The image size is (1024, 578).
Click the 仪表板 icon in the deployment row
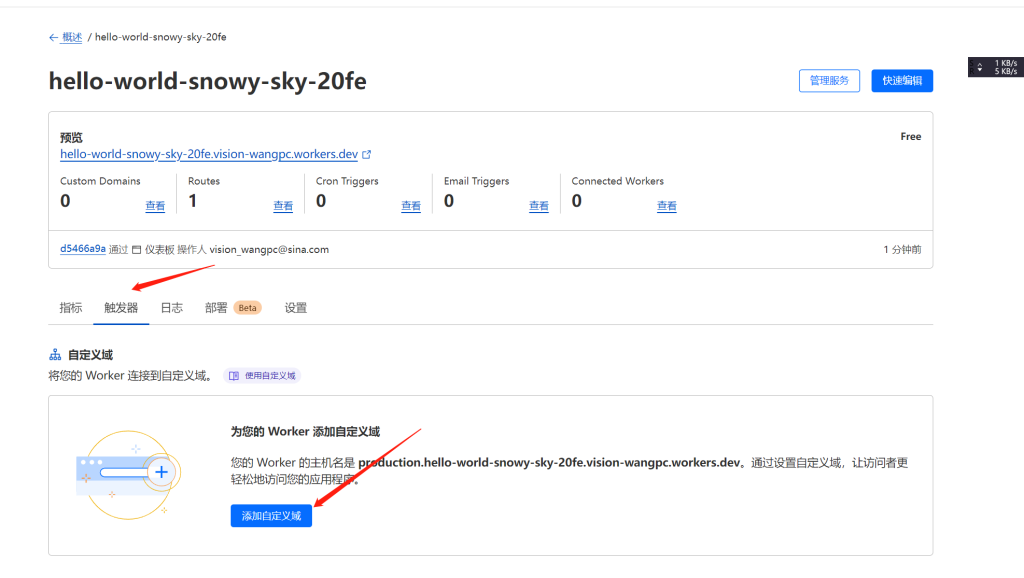point(137,249)
